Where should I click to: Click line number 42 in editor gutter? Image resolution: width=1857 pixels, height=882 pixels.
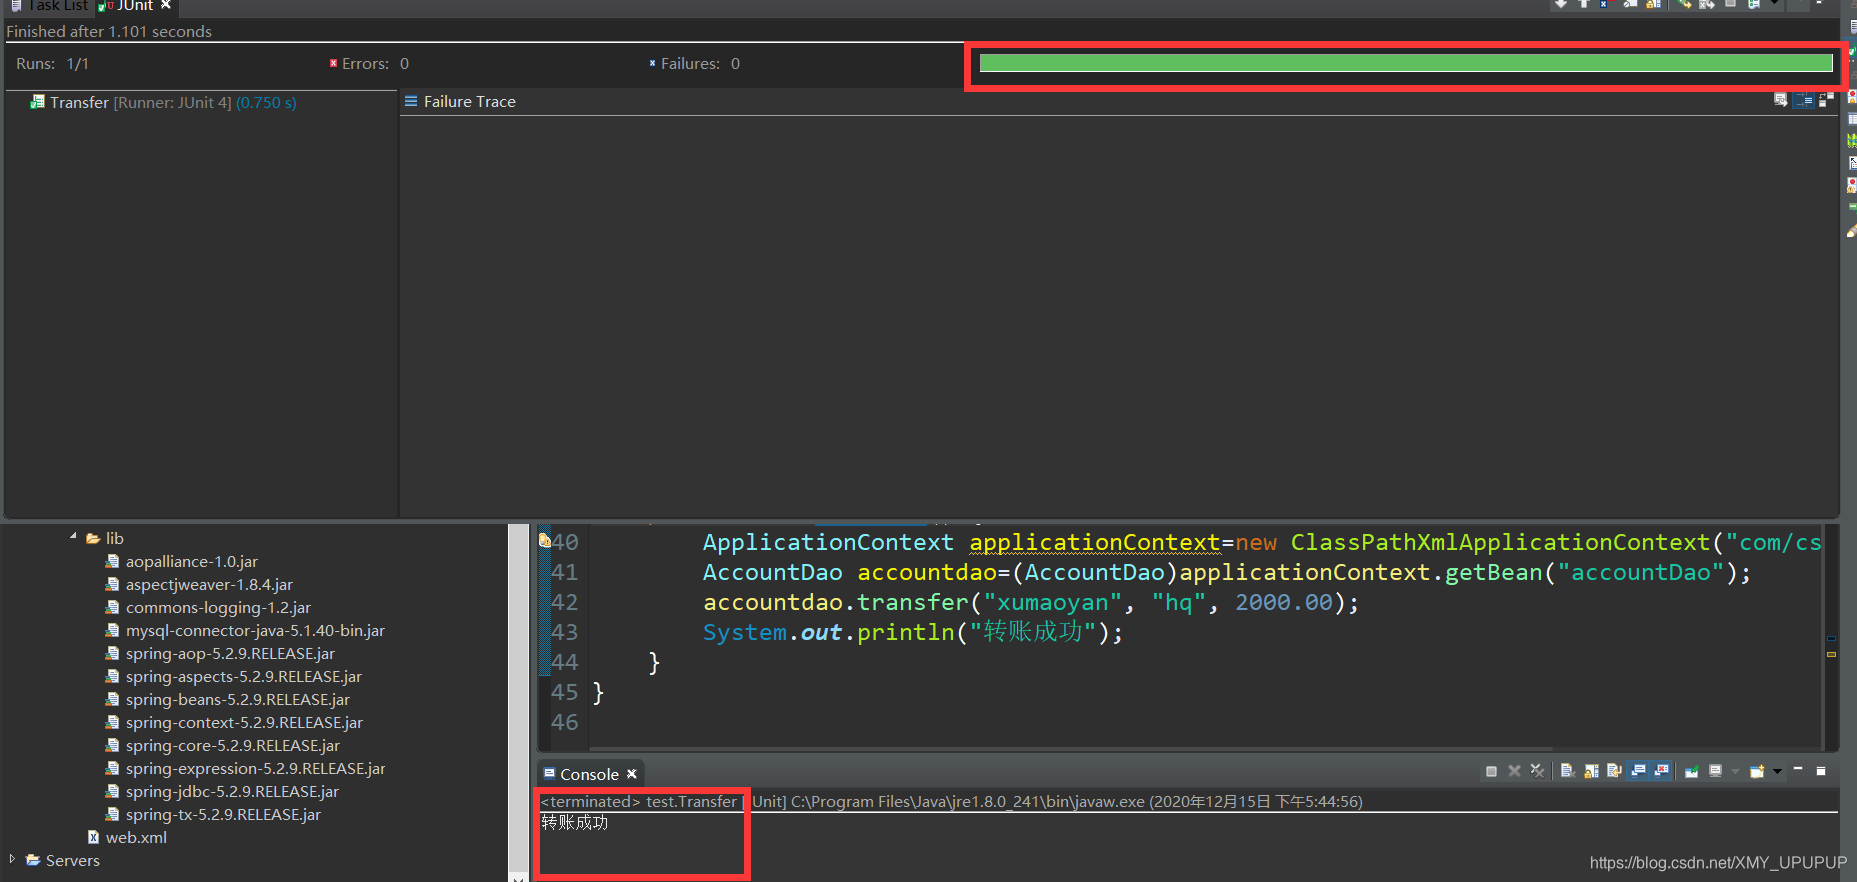[x=564, y=602]
